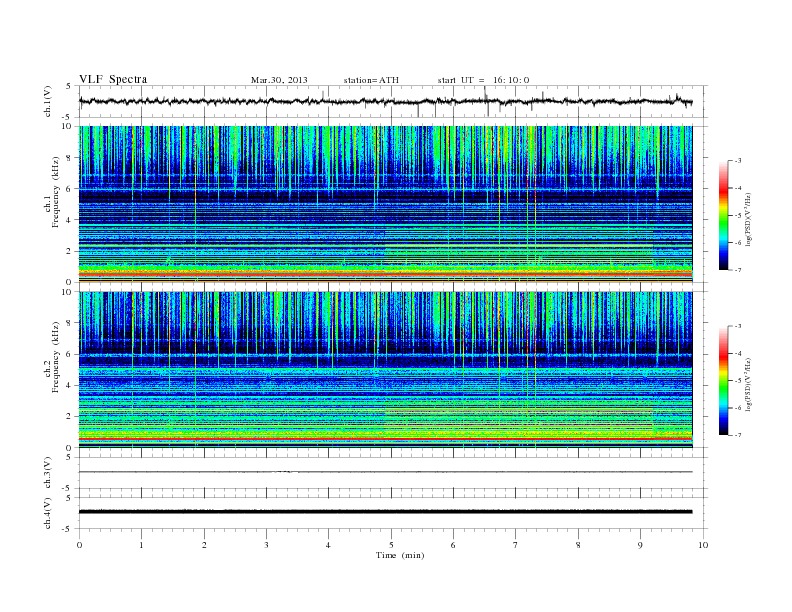Click the 'station=ATH' label

(x=371, y=80)
